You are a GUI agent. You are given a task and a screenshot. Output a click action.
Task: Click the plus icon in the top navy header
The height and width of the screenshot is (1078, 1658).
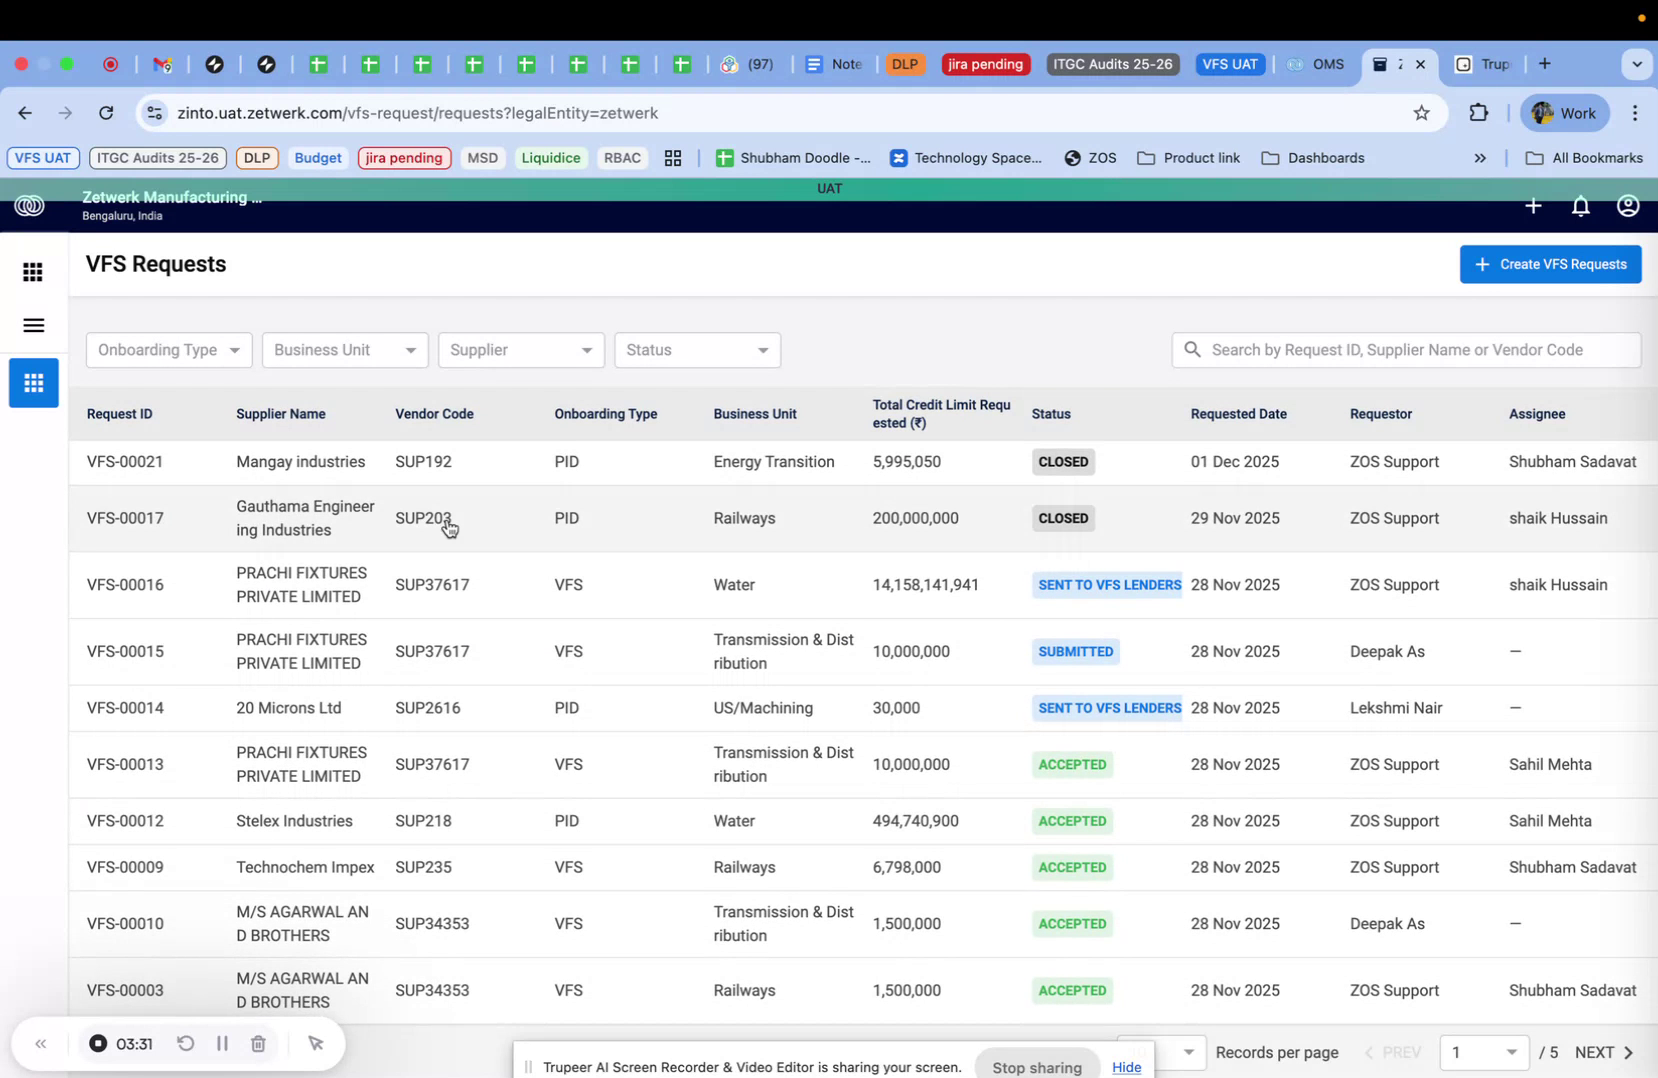[1533, 206]
